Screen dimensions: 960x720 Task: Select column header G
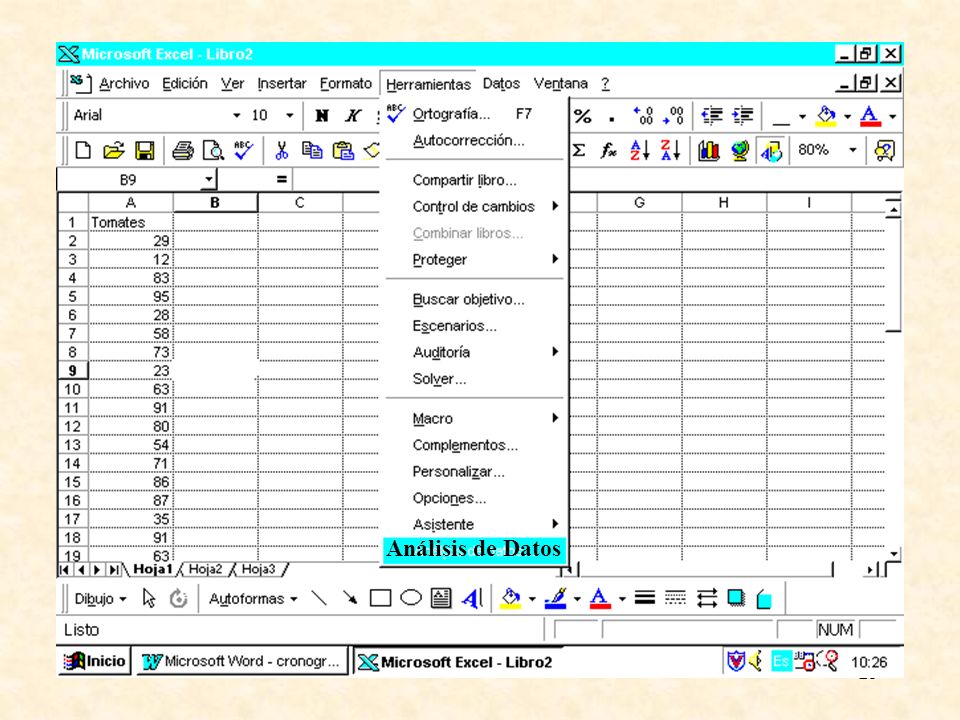(x=639, y=203)
